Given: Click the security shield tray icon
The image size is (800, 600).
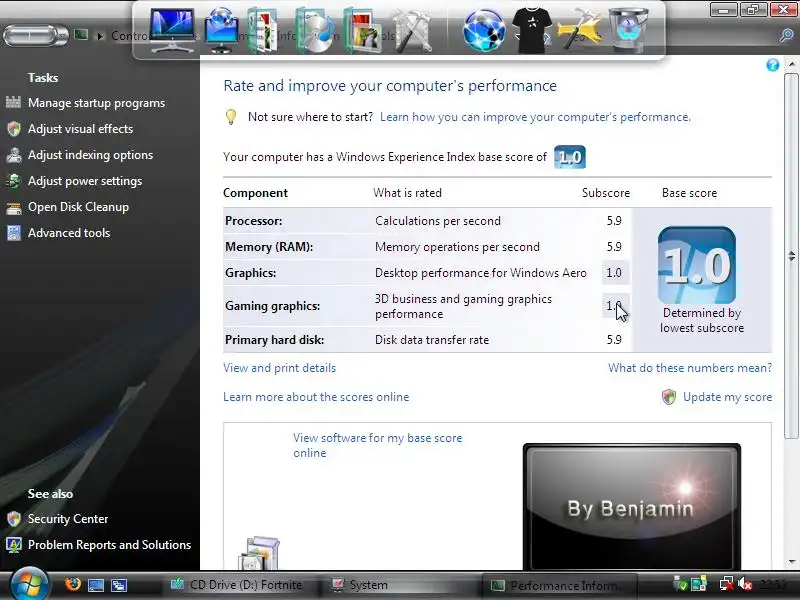Looking at the screenshot, I should 680,584.
